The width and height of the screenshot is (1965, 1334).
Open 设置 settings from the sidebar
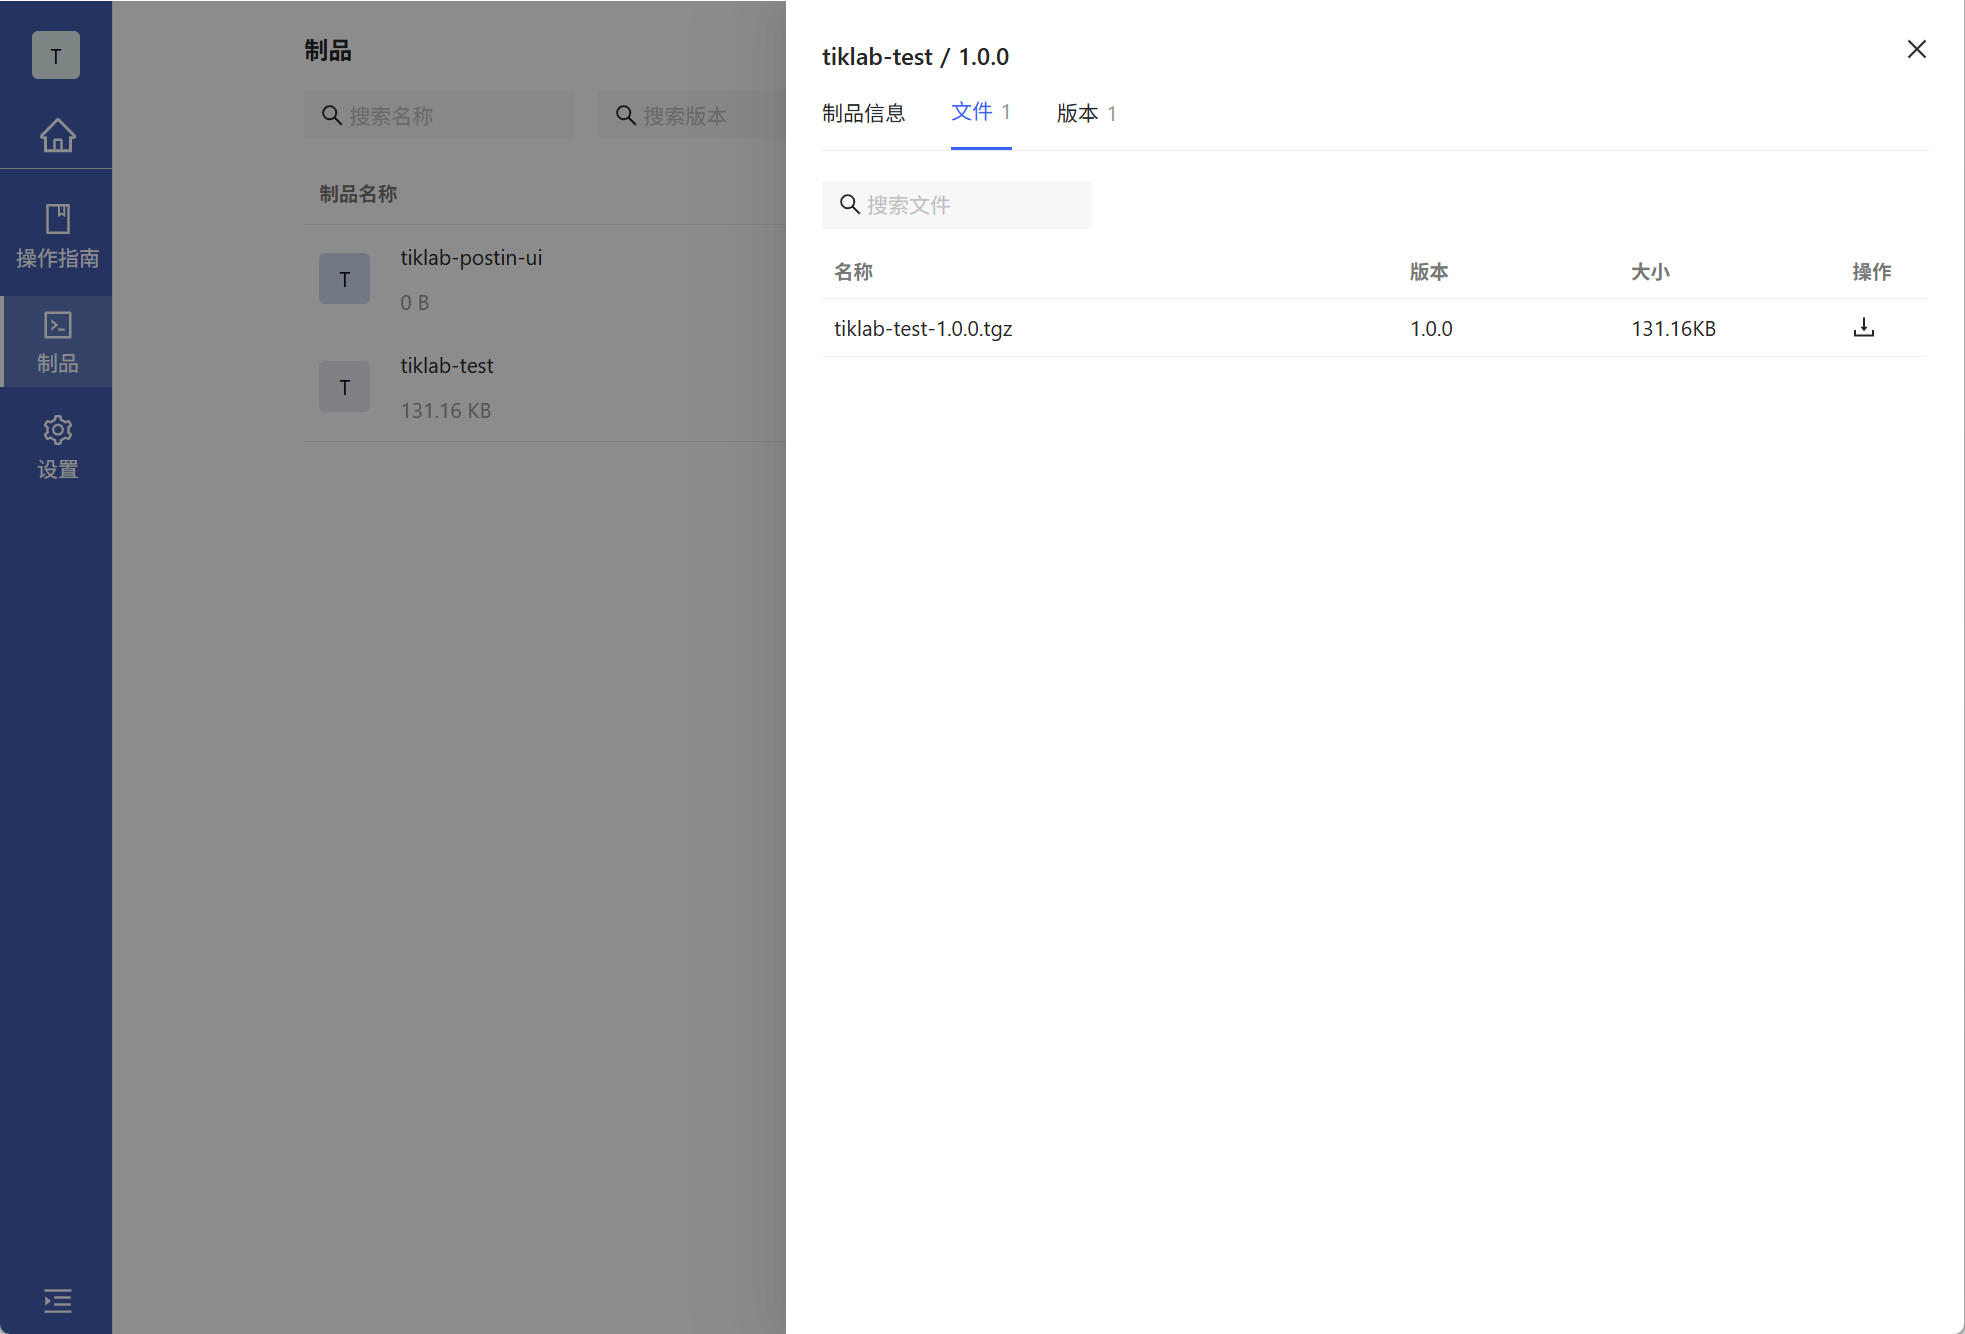click(x=57, y=447)
